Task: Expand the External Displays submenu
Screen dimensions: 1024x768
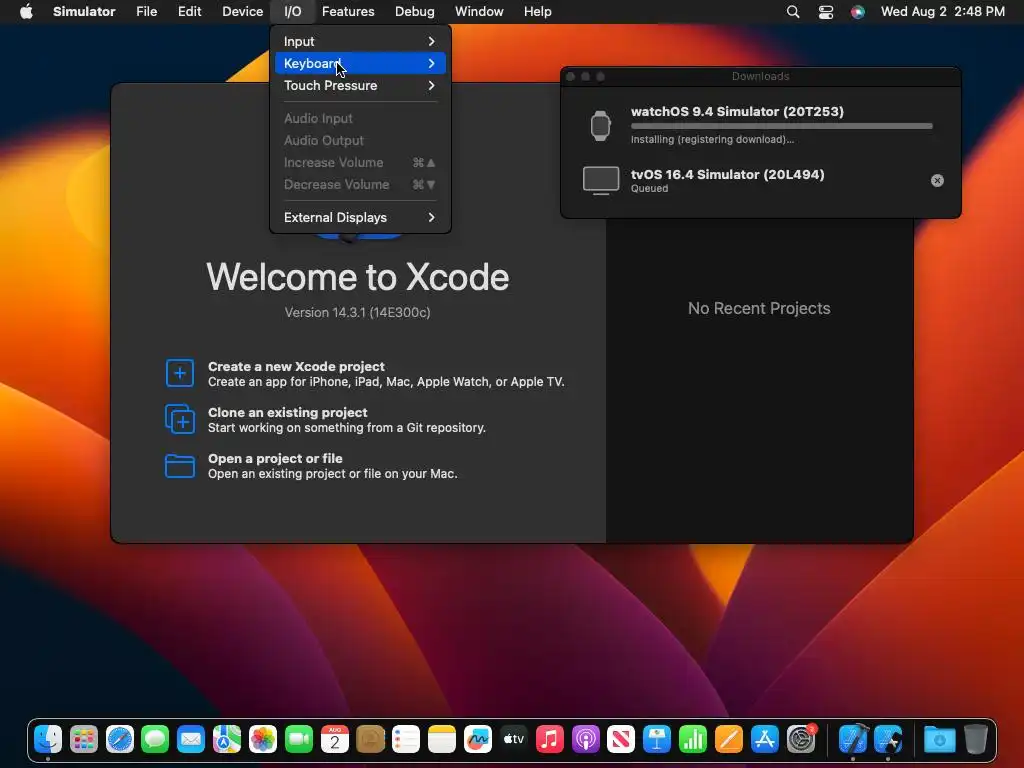Action: pyautogui.click(x=360, y=217)
